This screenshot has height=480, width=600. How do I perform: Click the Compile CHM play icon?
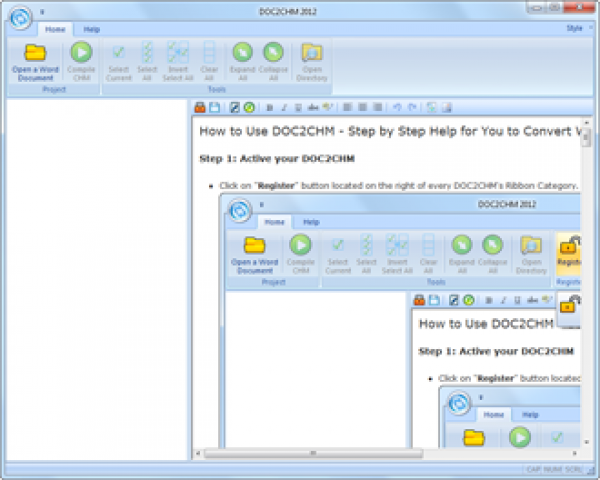pos(81,52)
